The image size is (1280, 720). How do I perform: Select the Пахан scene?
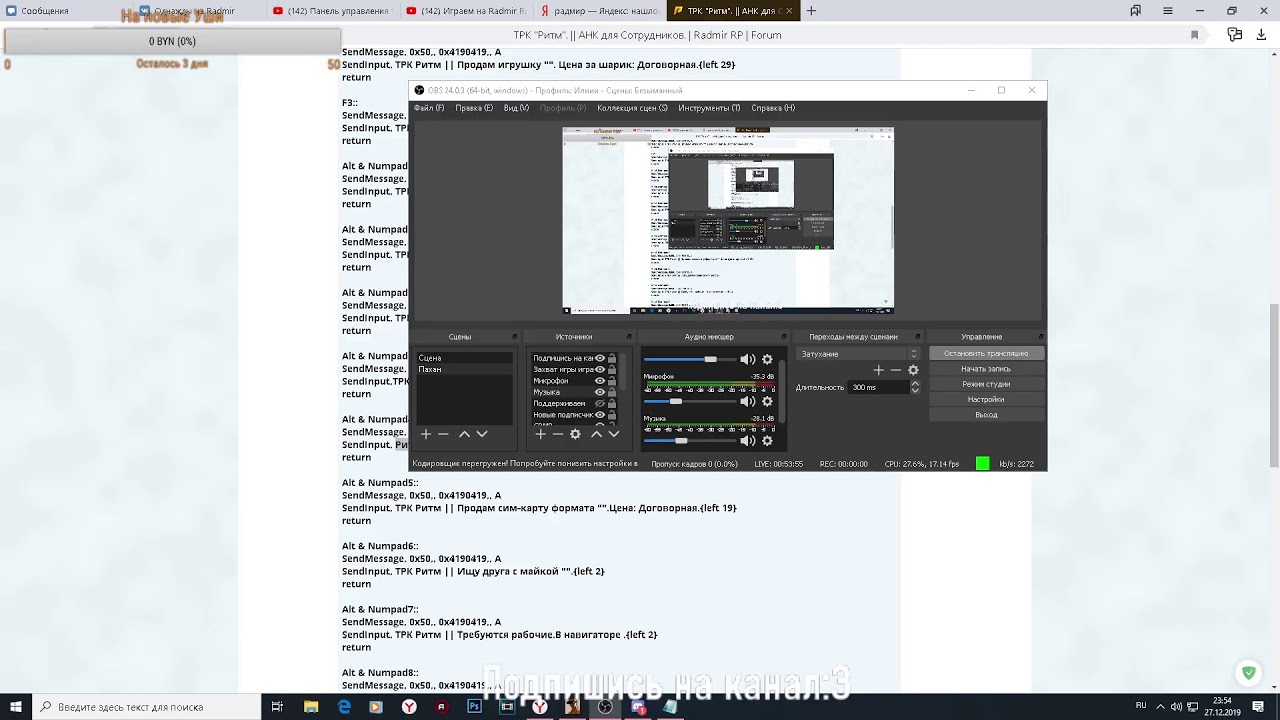click(x=464, y=370)
